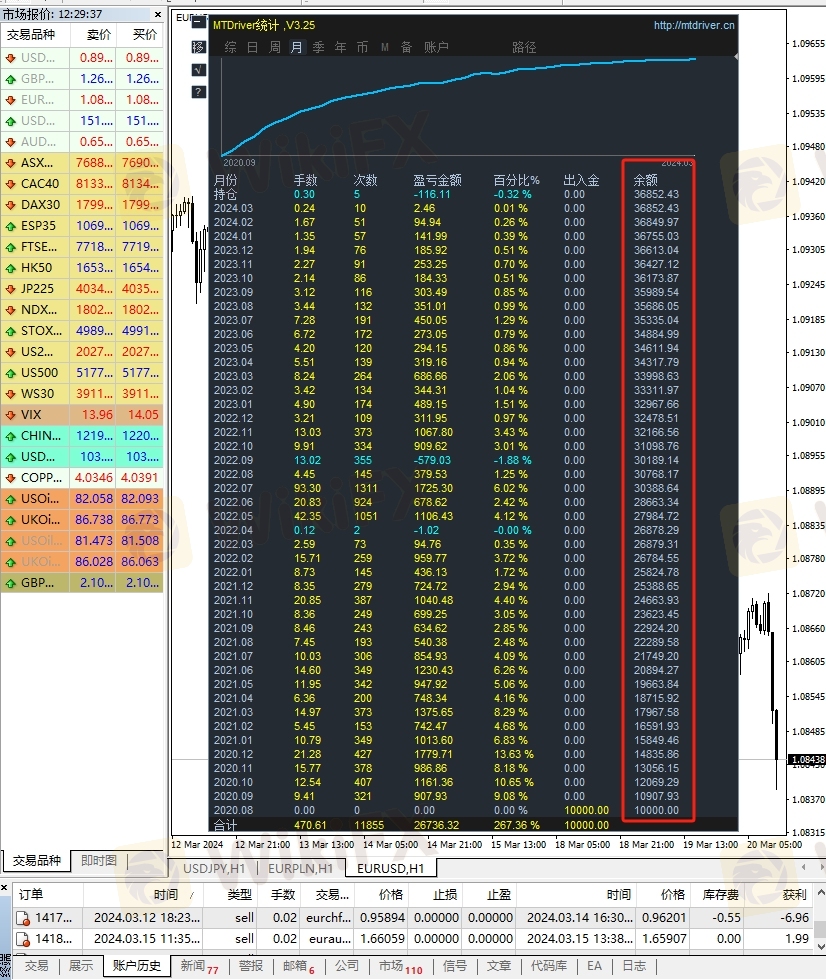Click the US500 up arrow icon
Screen dimensions: 826x980
[11, 373]
